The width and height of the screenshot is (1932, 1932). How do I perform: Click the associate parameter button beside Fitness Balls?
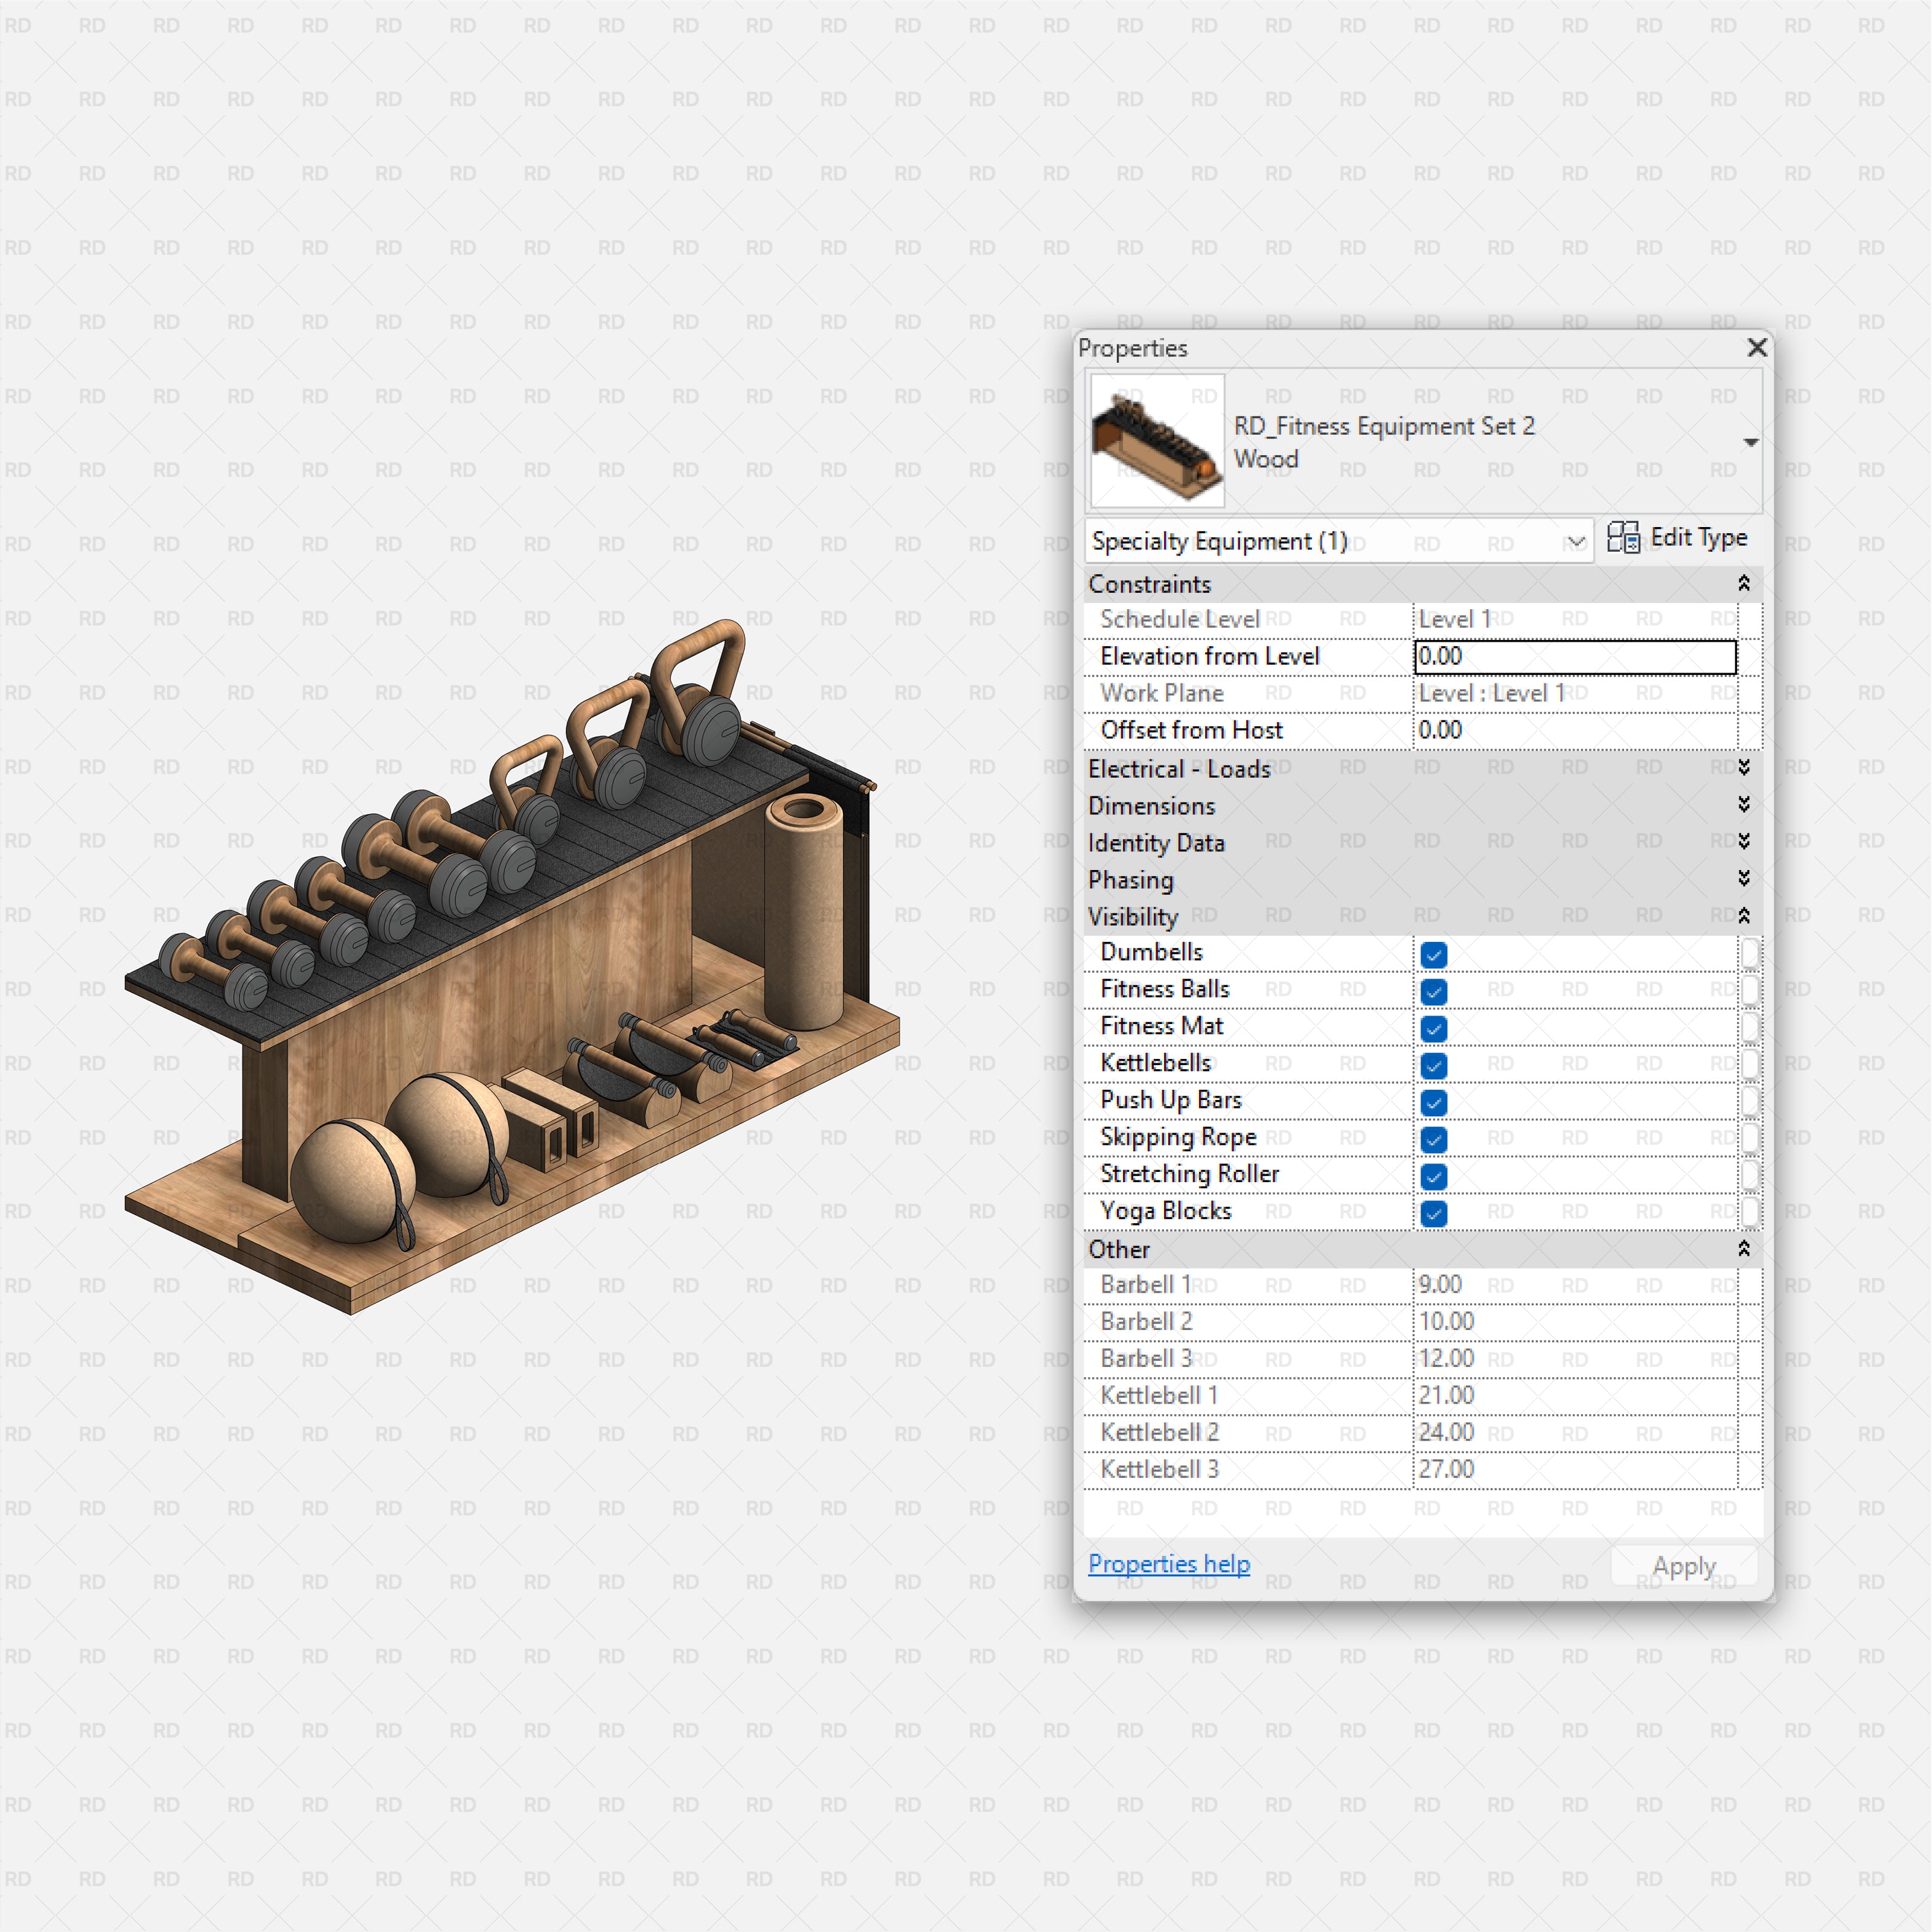pyautogui.click(x=1749, y=991)
